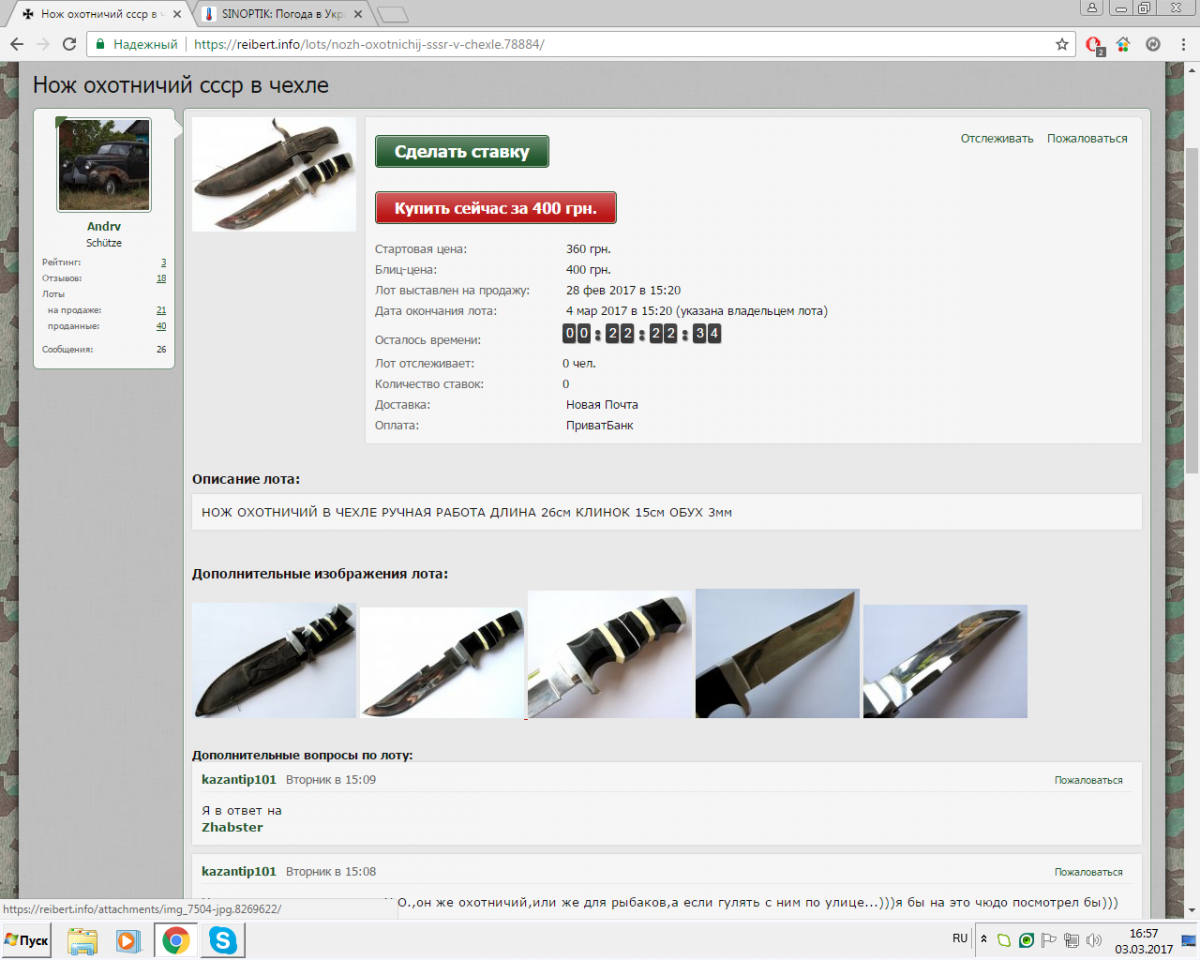Open a new browser tab
Image resolution: width=1200 pixels, height=960 pixels.
[393, 15]
